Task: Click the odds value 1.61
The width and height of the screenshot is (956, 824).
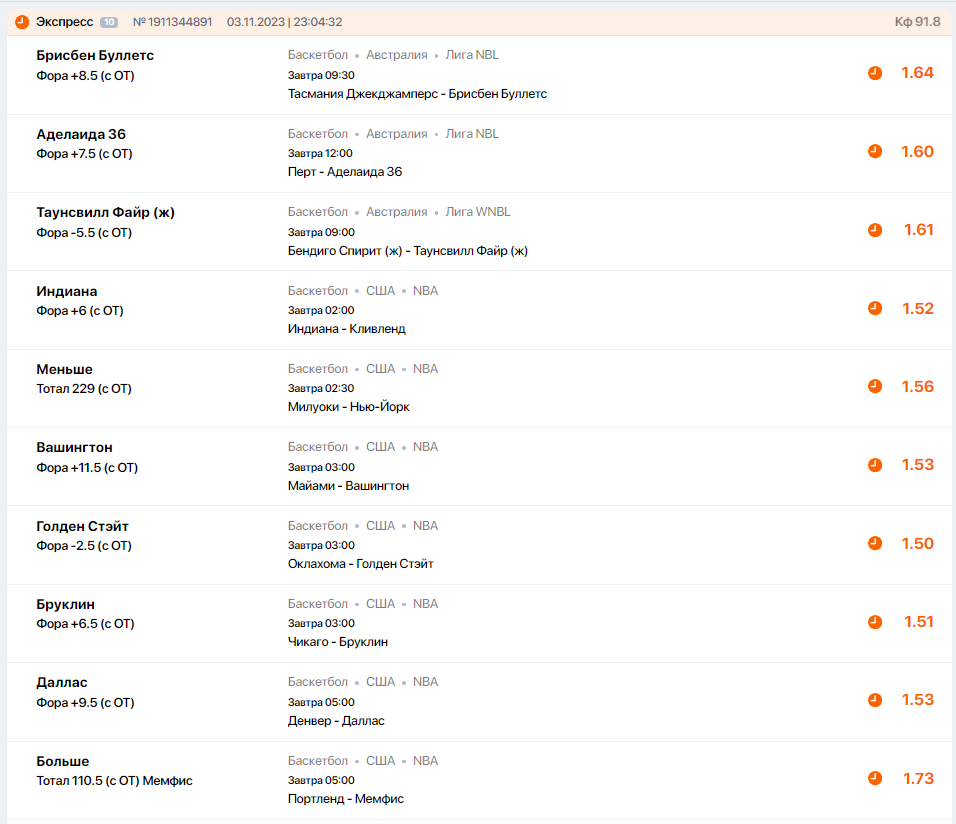Action: click(919, 230)
